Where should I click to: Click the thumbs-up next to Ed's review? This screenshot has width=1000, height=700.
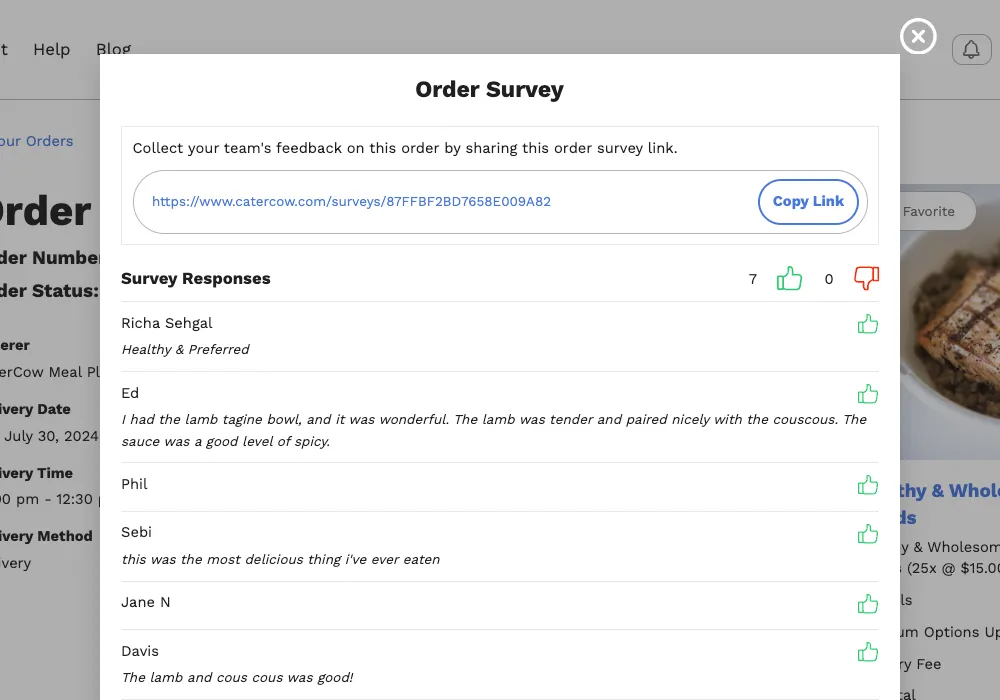point(867,393)
